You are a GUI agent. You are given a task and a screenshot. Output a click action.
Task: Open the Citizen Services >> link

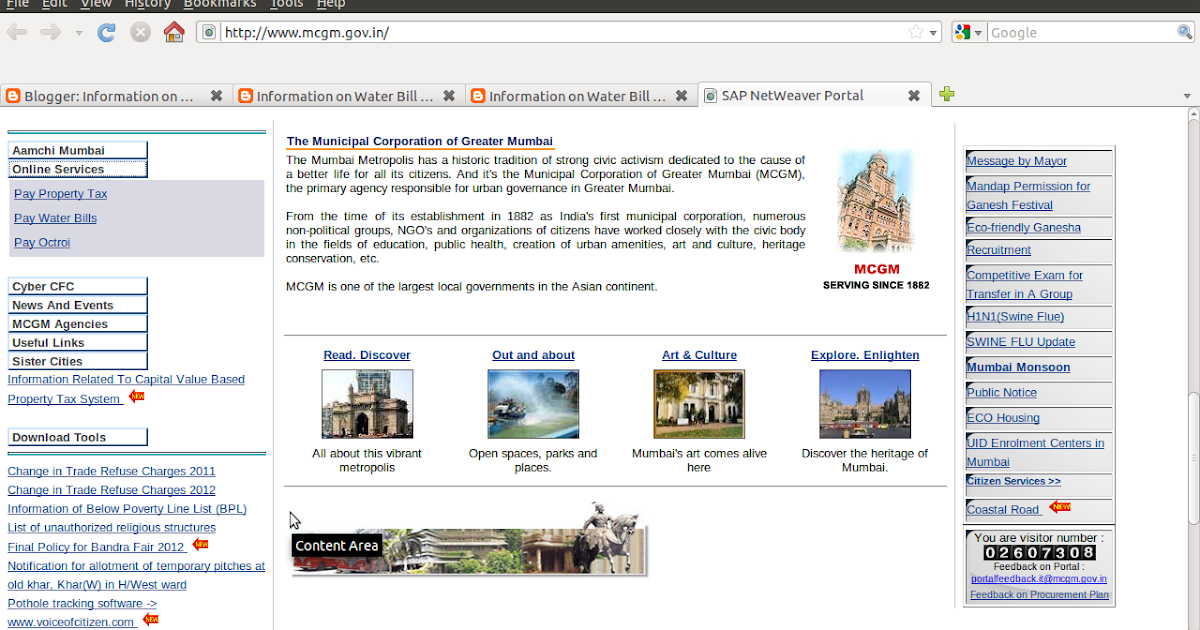coord(1013,481)
